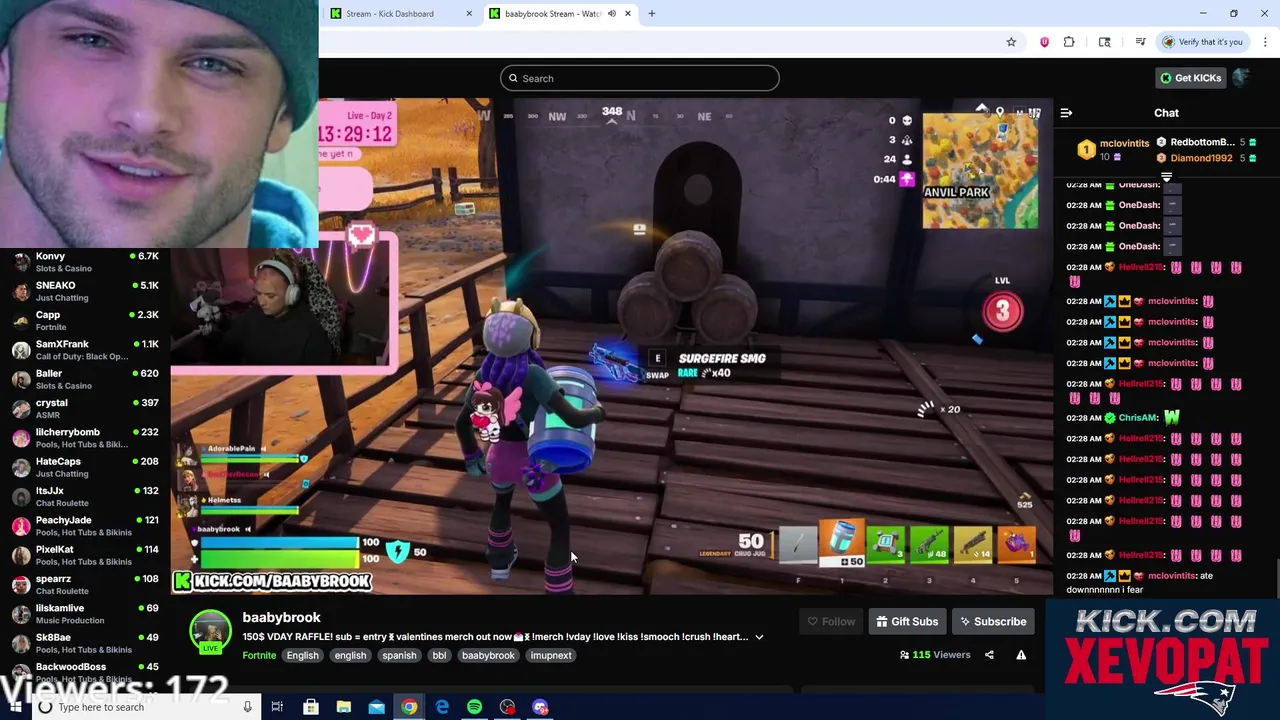Open Mail app from taskbar
This screenshot has width=1280, height=720.
tap(376, 707)
